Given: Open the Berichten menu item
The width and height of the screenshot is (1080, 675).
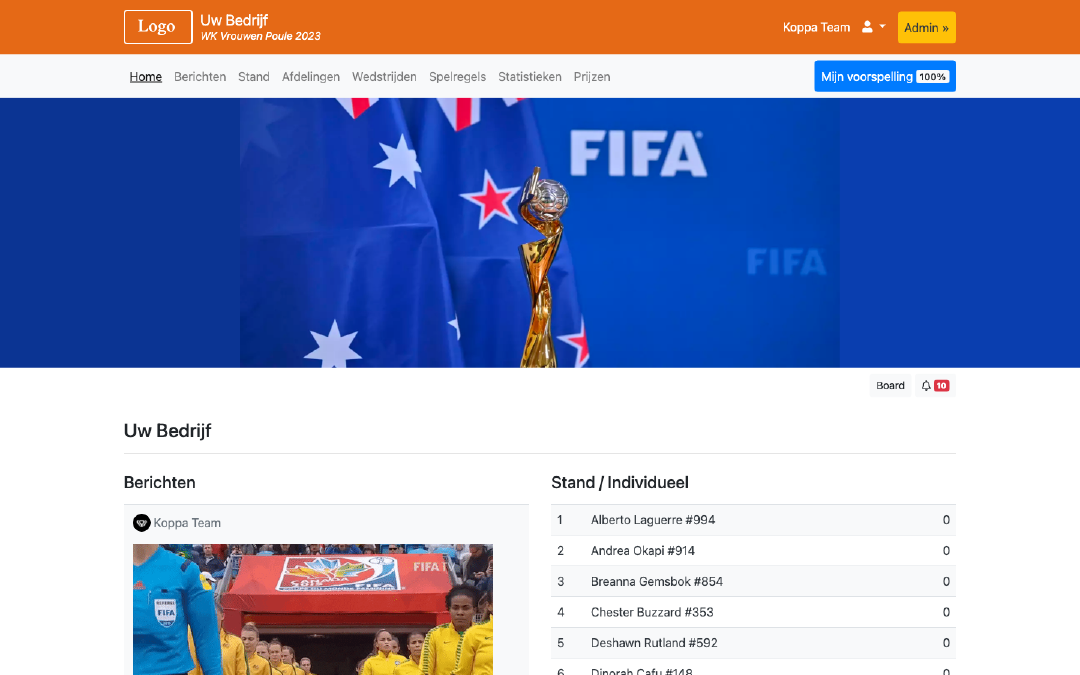Looking at the screenshot, I should click(200, 76).
